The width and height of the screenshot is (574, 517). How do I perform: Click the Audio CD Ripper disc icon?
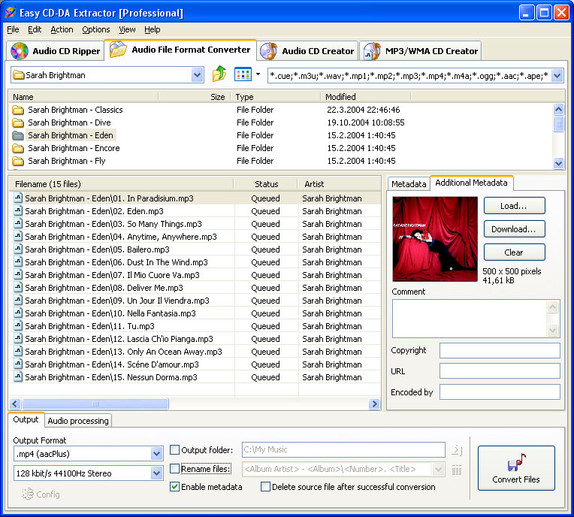click(19, 51)
